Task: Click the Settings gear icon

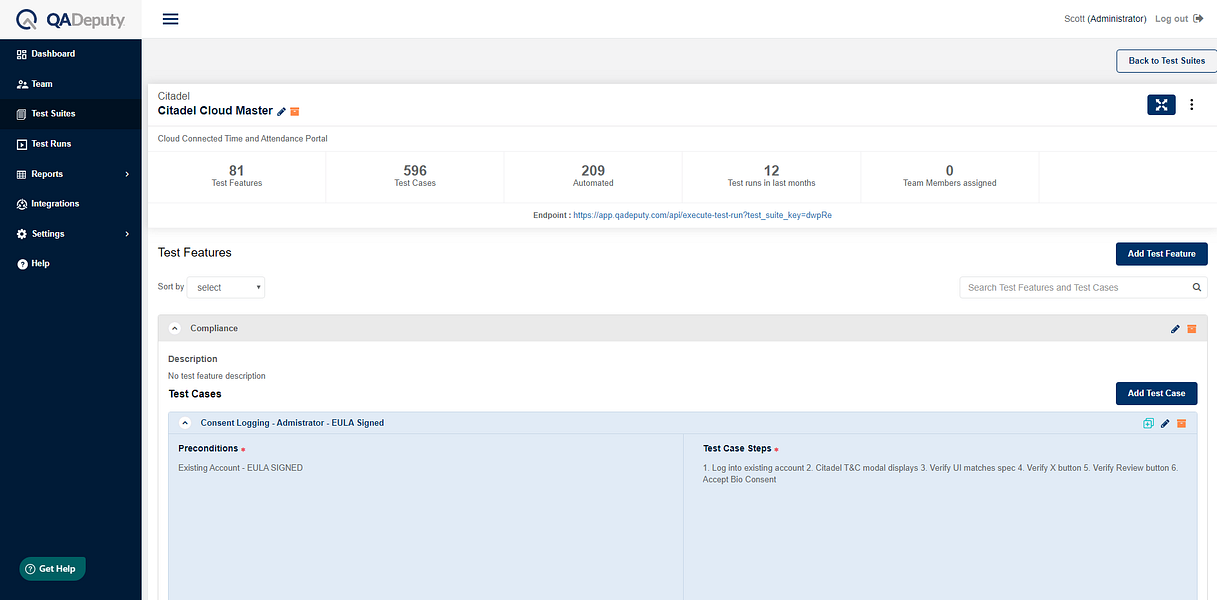Action: pyautogui.click(x=22, y=234)
